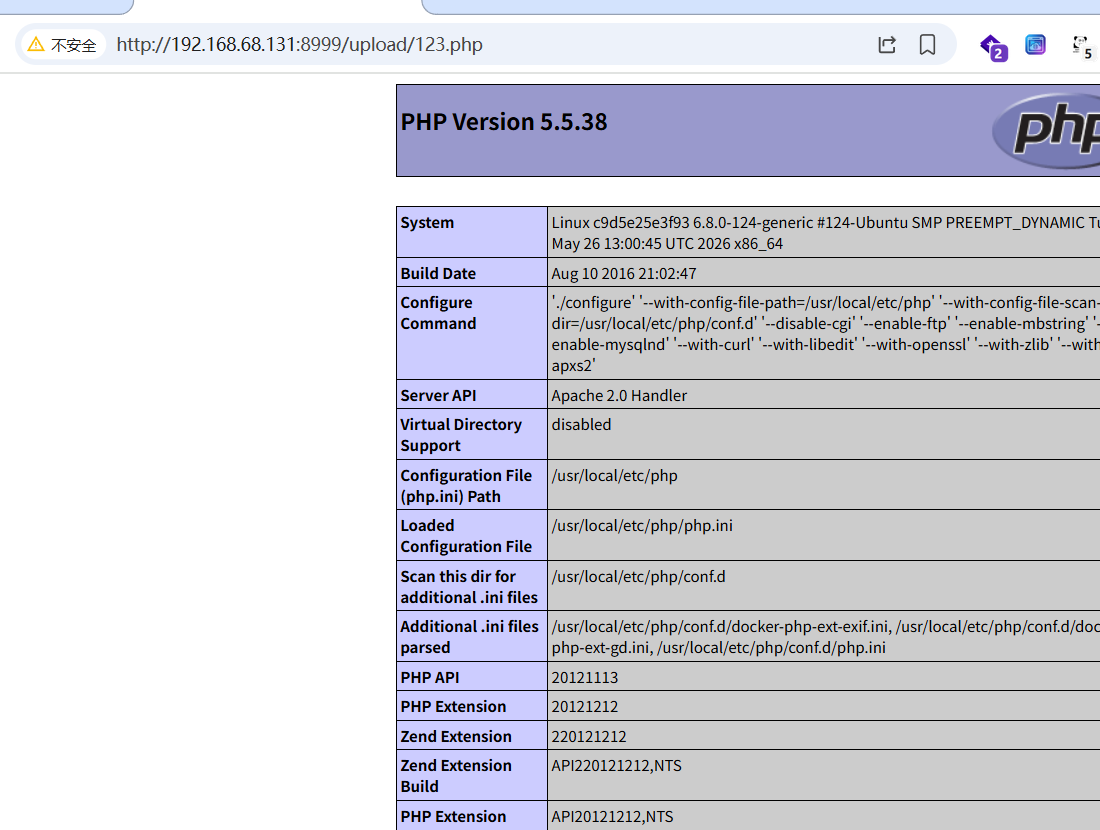The width and height of the screenshot is (1100, 830).
Task: Click Scan this dir for additional label
Action: pyautogui.click(x=469, y=587)
